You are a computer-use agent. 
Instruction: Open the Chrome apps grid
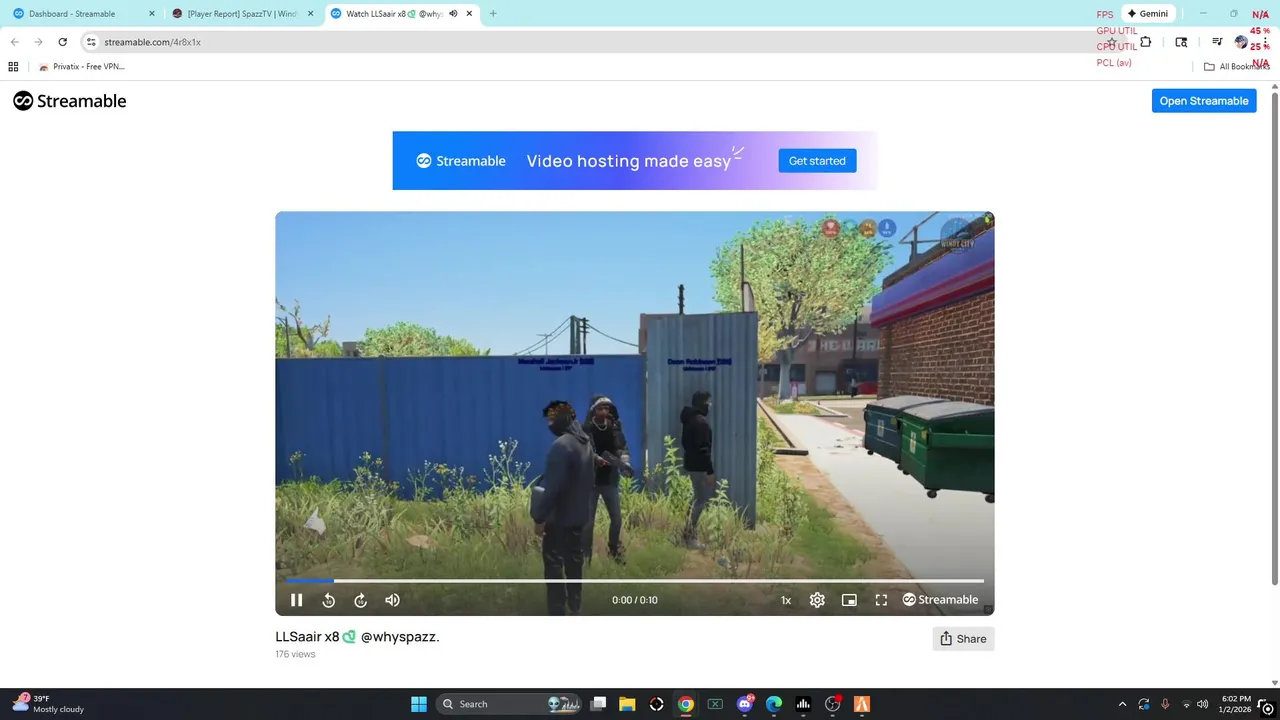(13, 67)
